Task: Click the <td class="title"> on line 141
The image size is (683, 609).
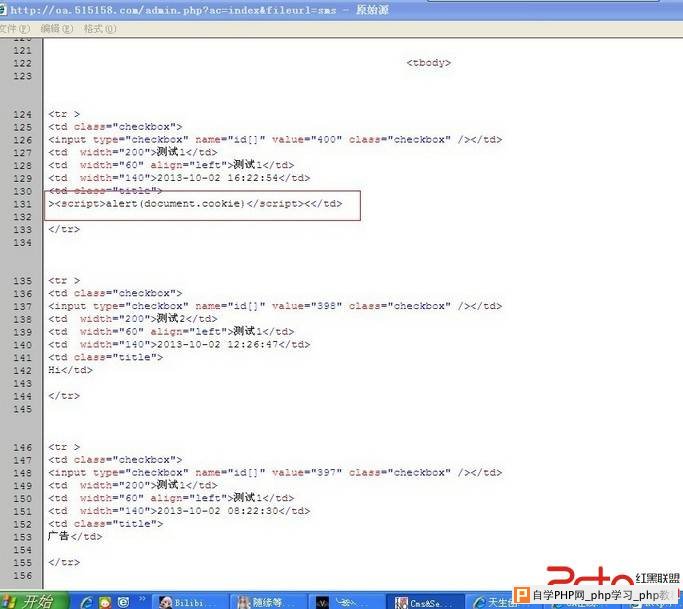Action: point(105,357)
